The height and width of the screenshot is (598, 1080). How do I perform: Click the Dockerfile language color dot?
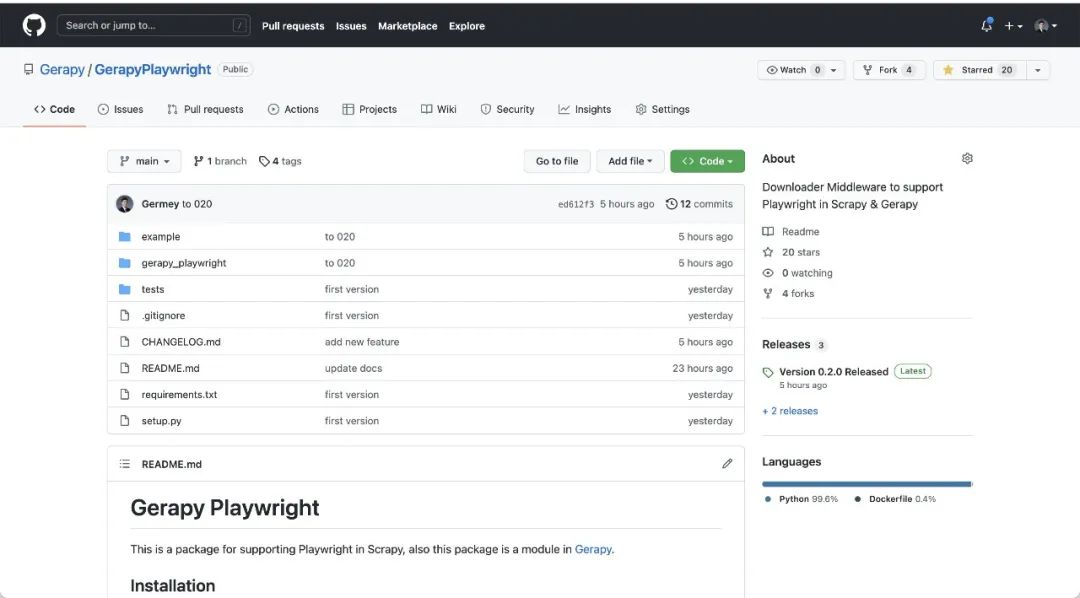pos(858,499)
